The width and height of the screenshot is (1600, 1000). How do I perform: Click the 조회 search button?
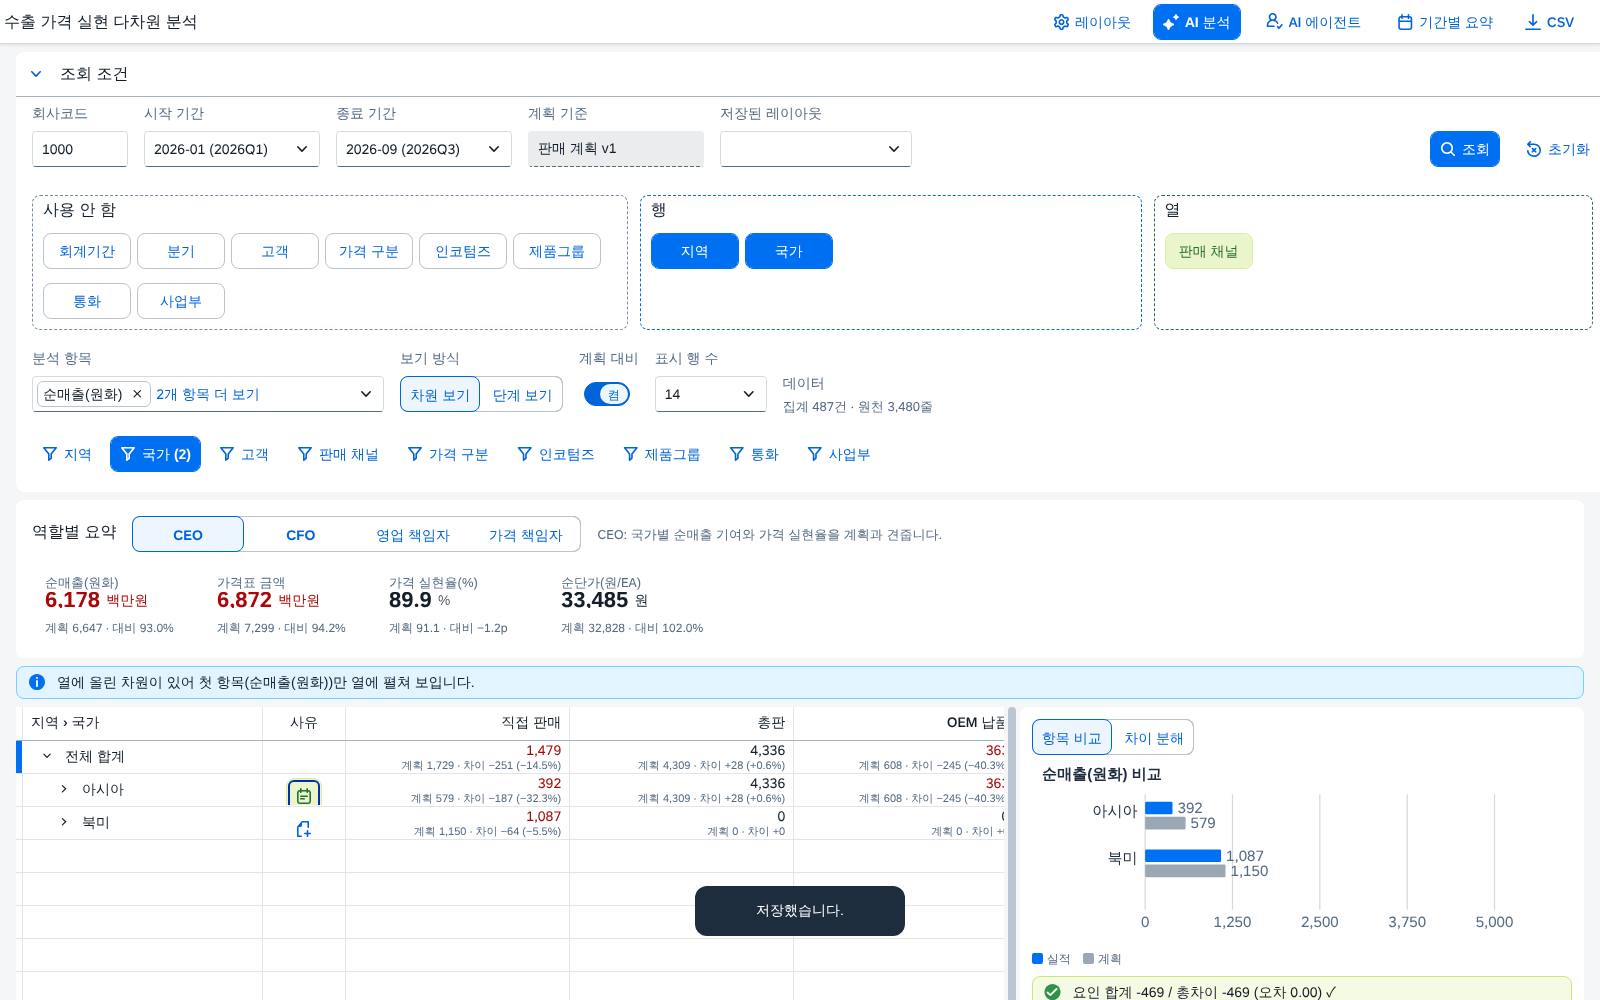(x=1464, y=149)
